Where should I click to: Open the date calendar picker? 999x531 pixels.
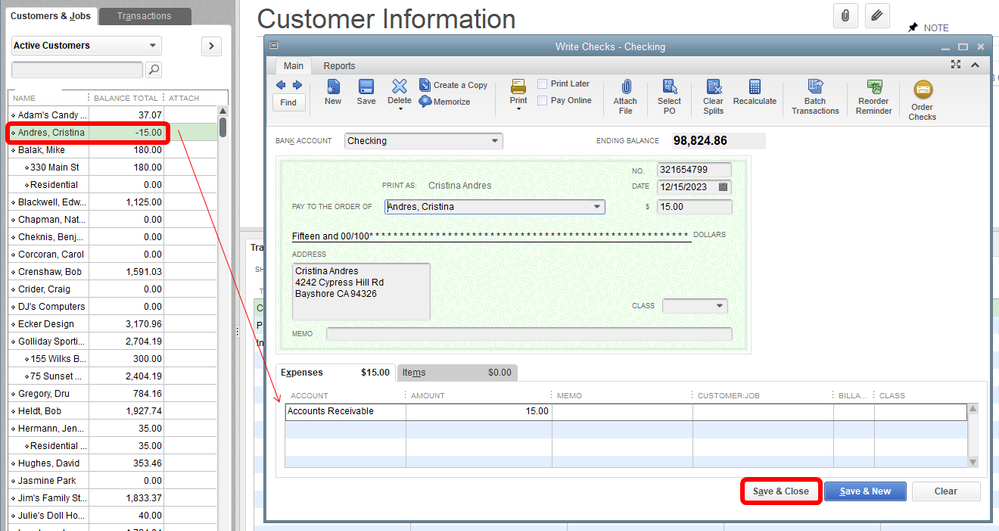724,187
